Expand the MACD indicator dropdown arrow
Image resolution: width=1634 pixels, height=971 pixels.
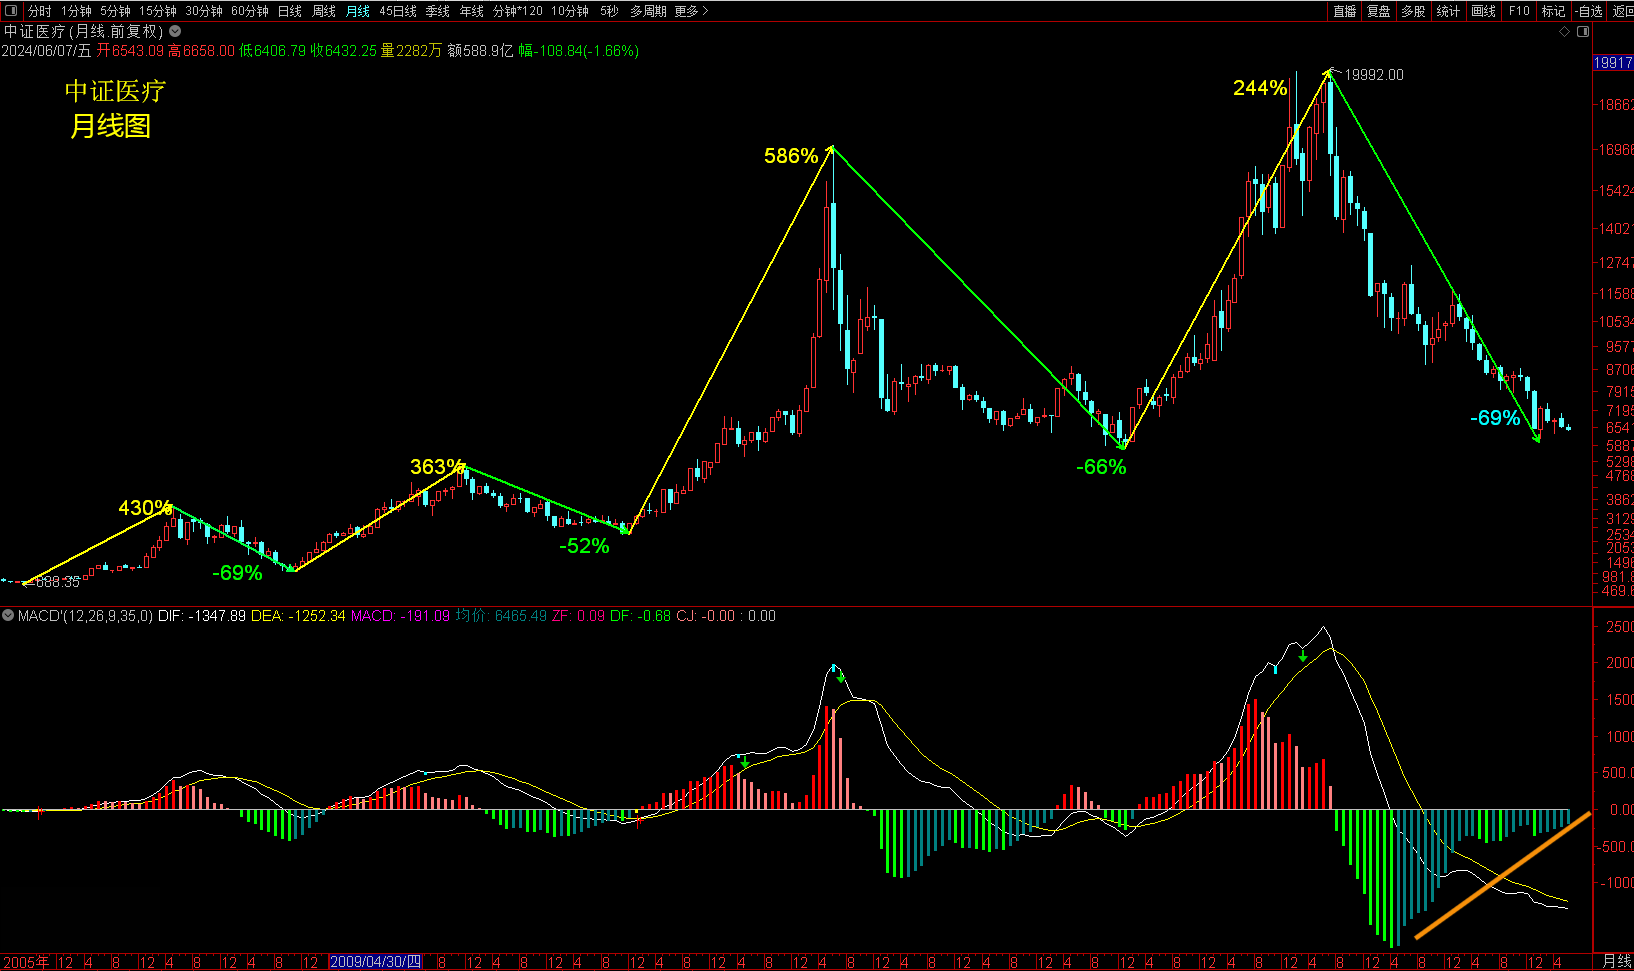[9, 616]
